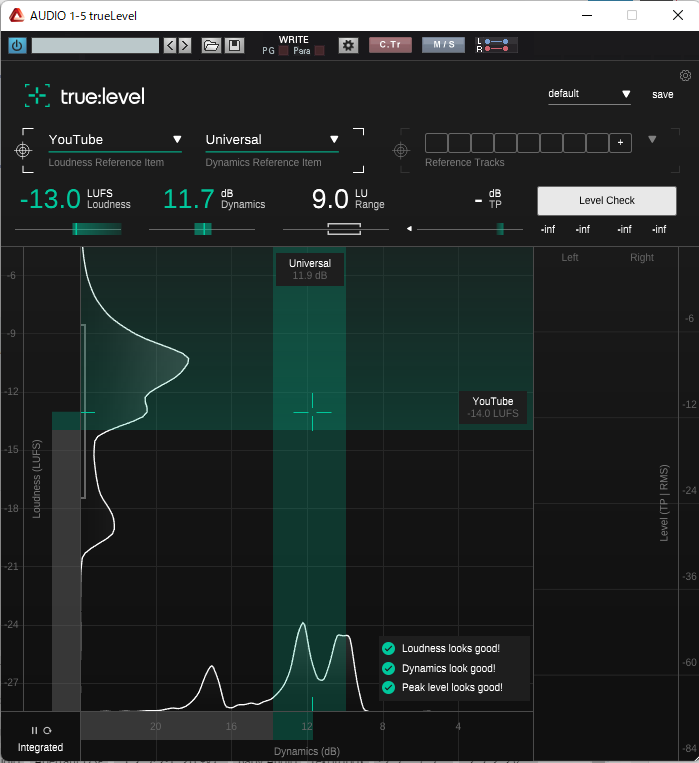Click the Universal 11.9 dB label

pyautogui.click(x=310, y=269)
